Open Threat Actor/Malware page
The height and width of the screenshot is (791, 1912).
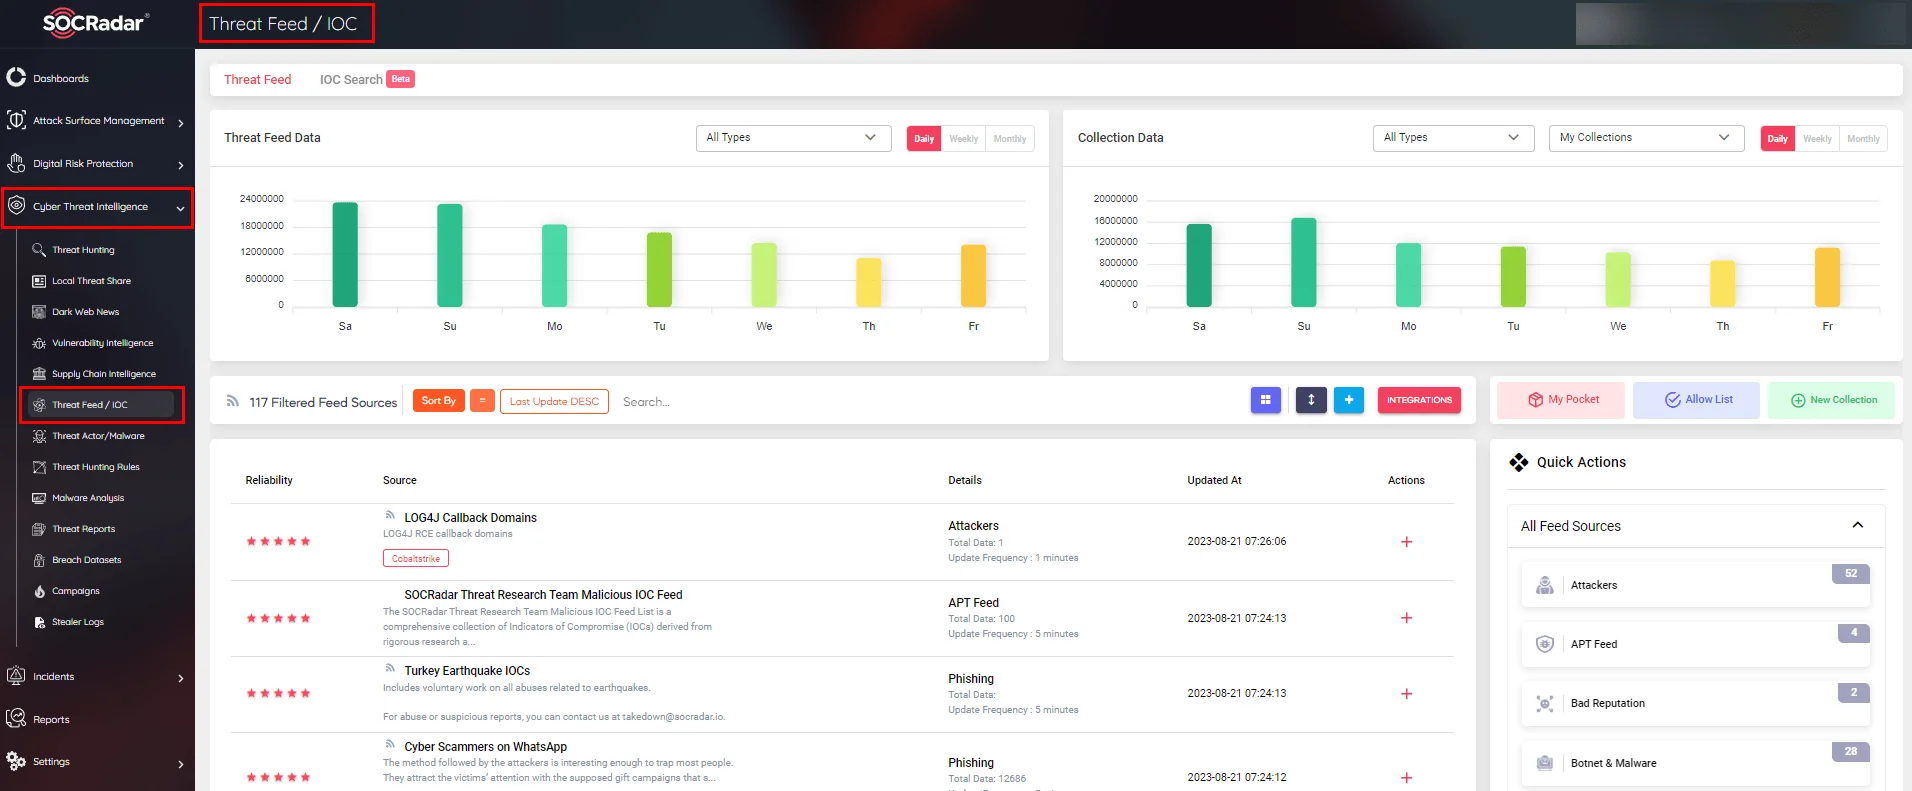[x=98, y=436]
